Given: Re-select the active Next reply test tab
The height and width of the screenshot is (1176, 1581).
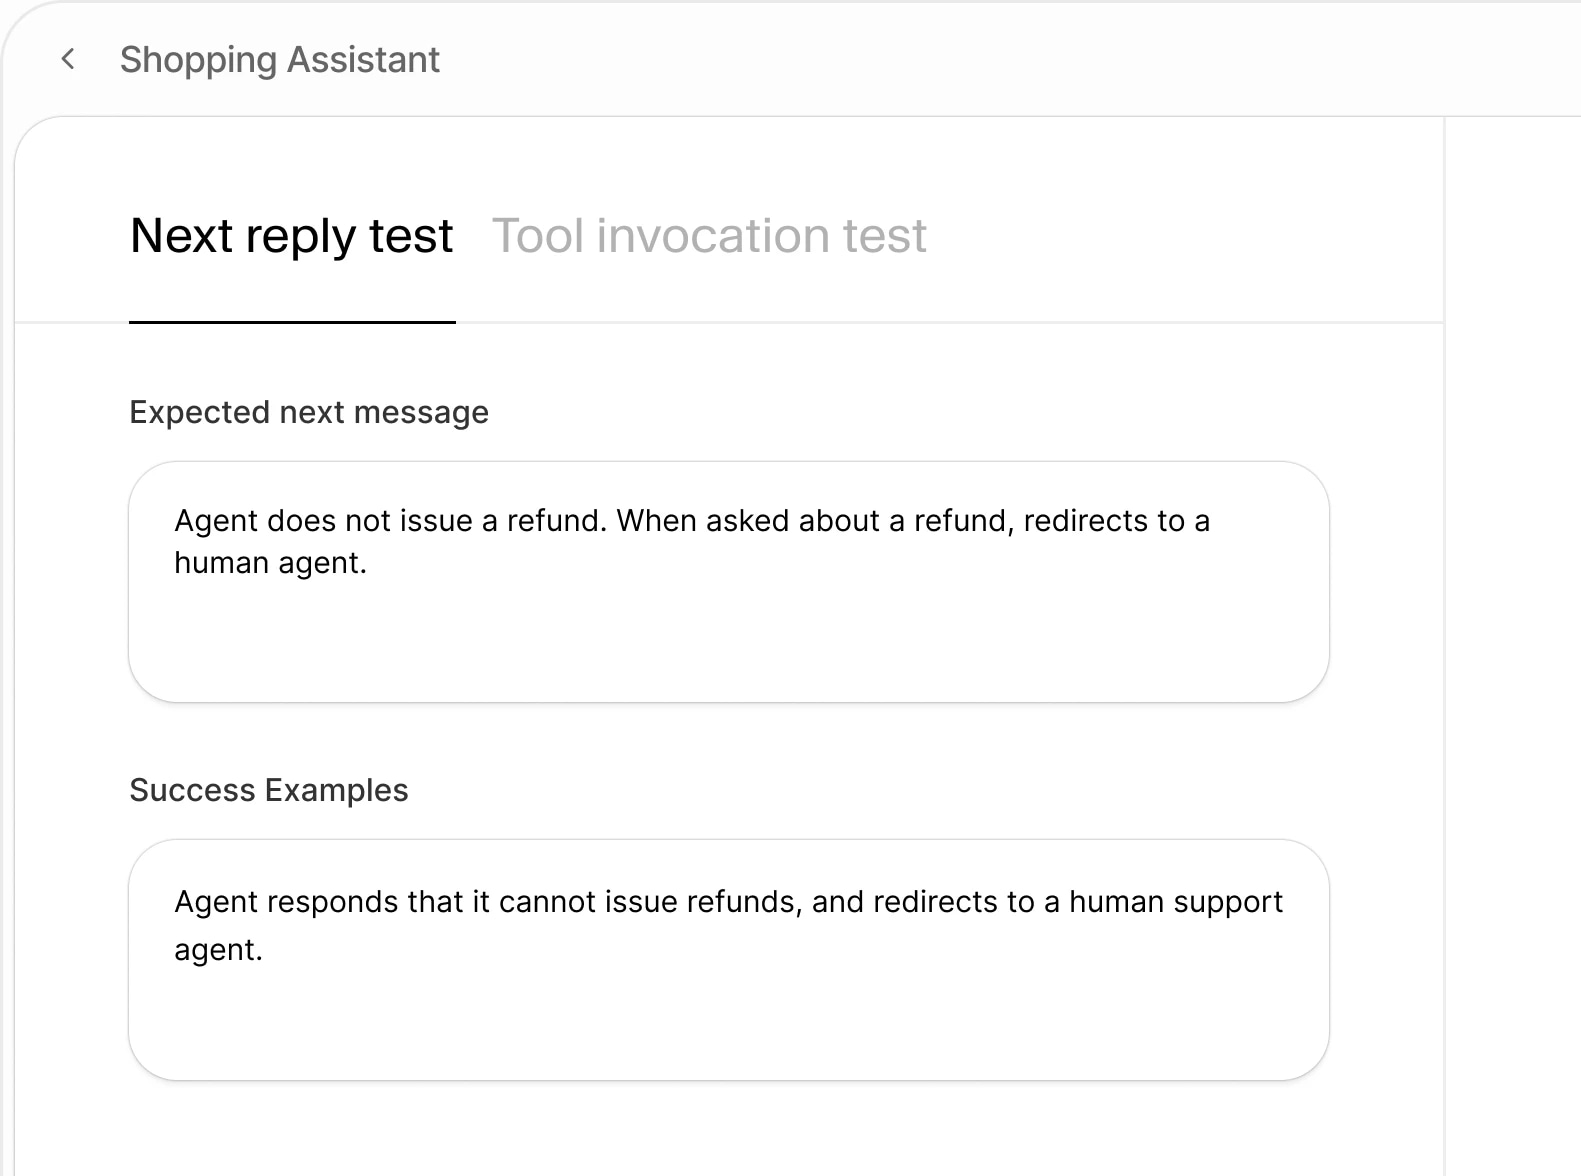Looking at the screenshot, I should click(x=291, y=236).
